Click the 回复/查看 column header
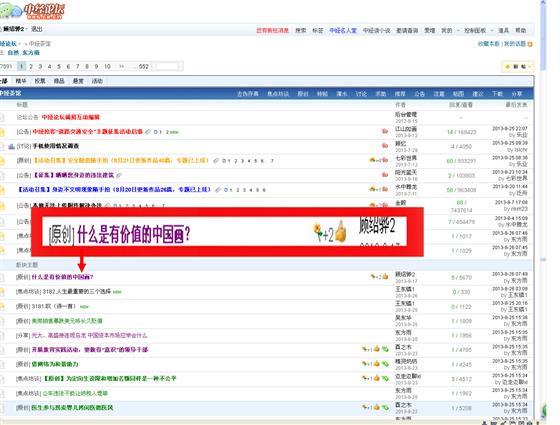Image resolution: width=560 pixels, height=425 pixels. point(461,105)
